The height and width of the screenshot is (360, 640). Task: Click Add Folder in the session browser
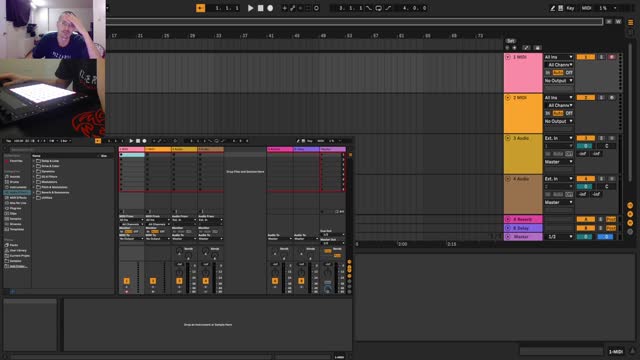(x=18, y=266)
